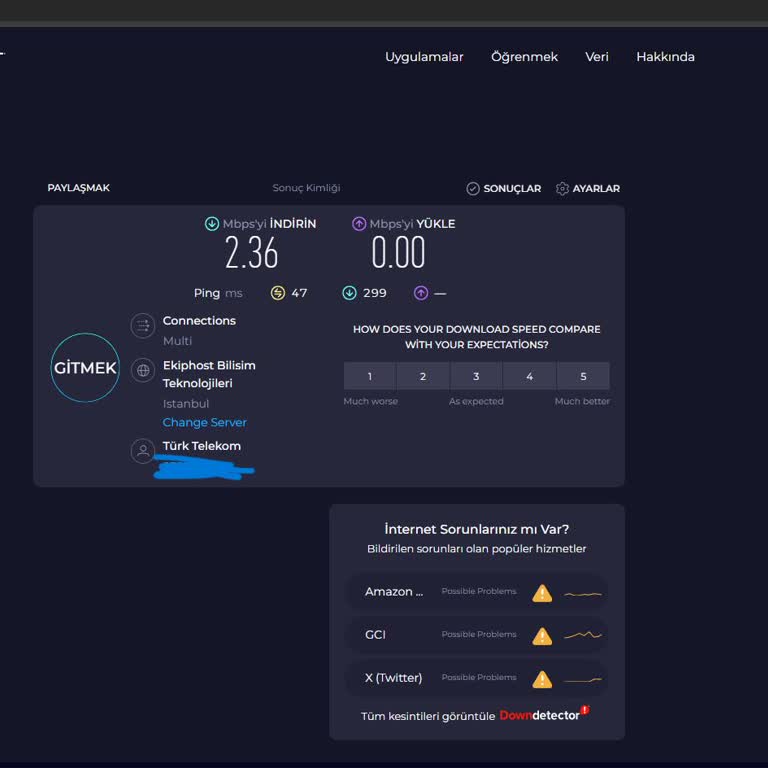Viewport: 768px width, 768px height.
Task: Click the user icon next to Türk Telekom
Action: [x=143, y=451]
